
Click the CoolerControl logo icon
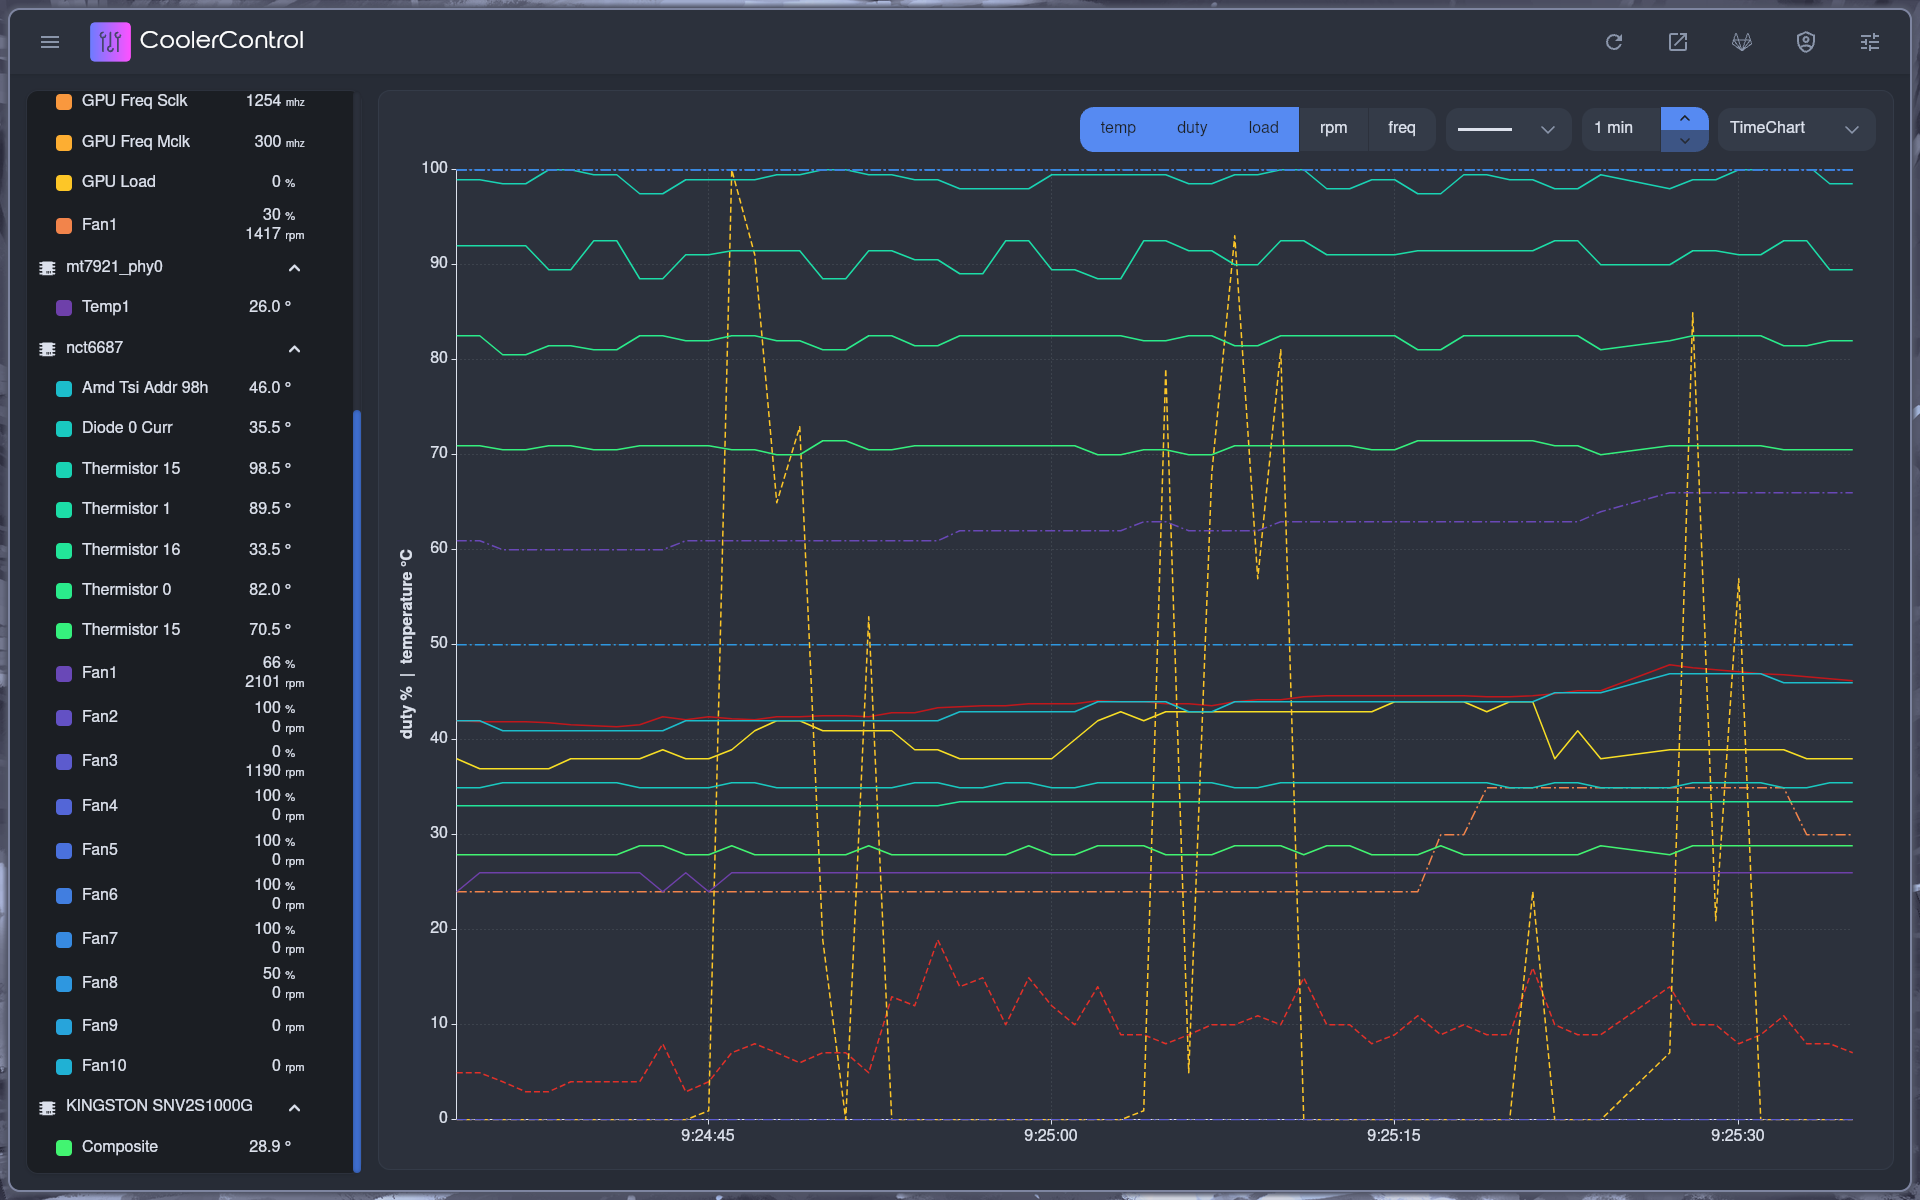point(110,42)
